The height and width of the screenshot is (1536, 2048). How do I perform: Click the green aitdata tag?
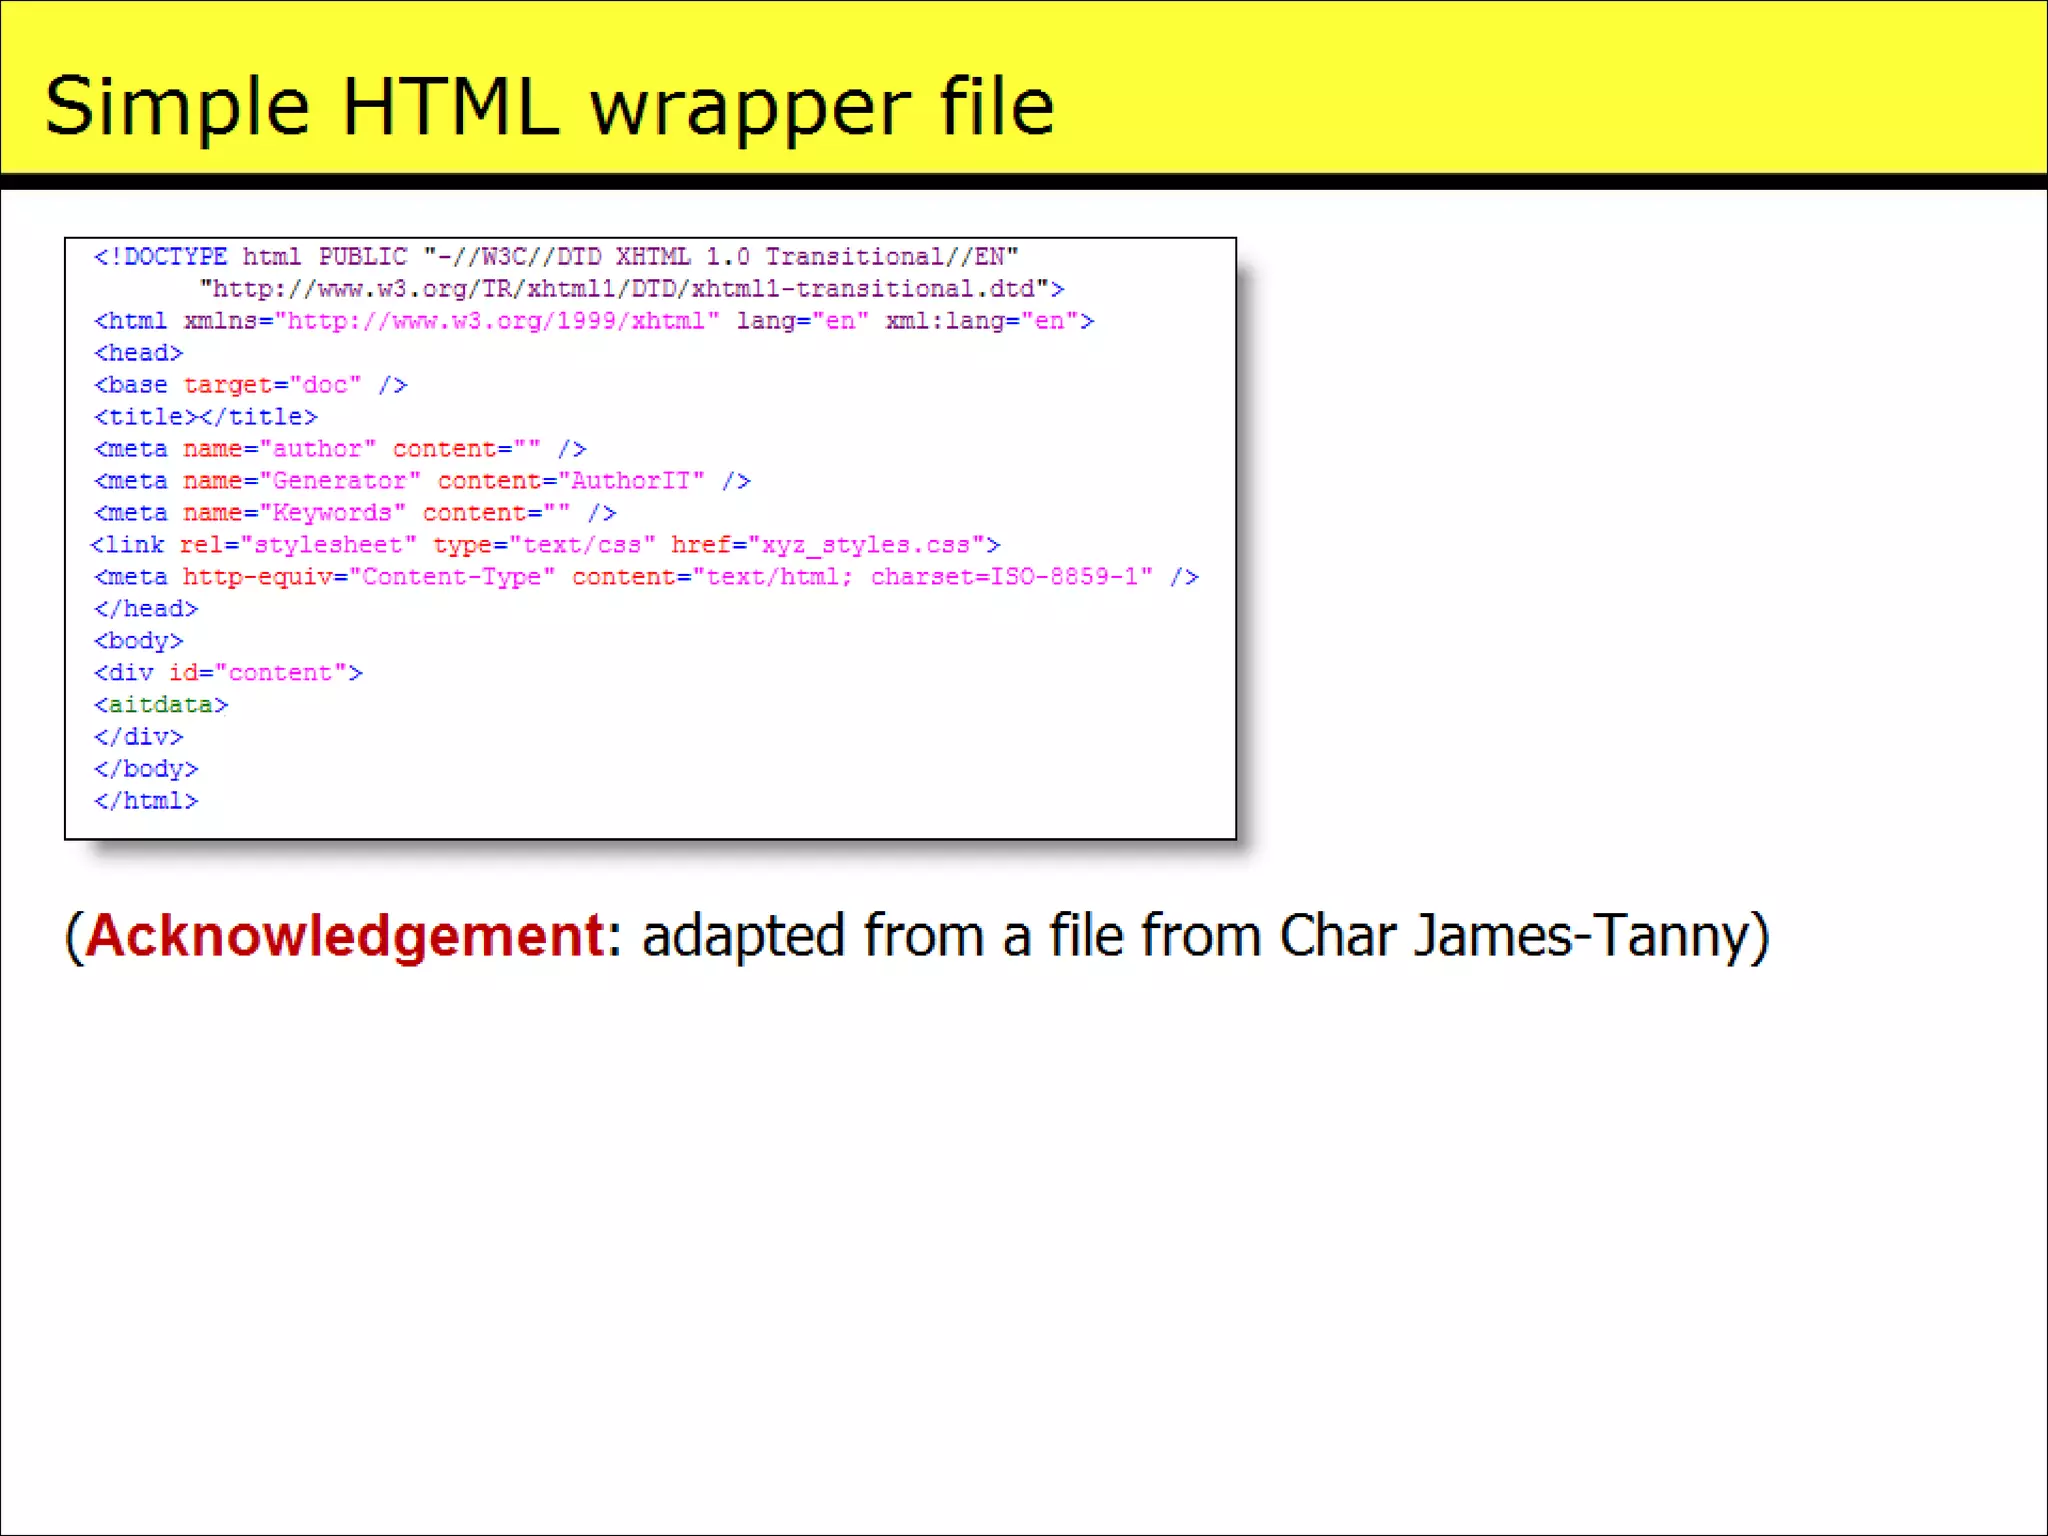coord(161,705)
